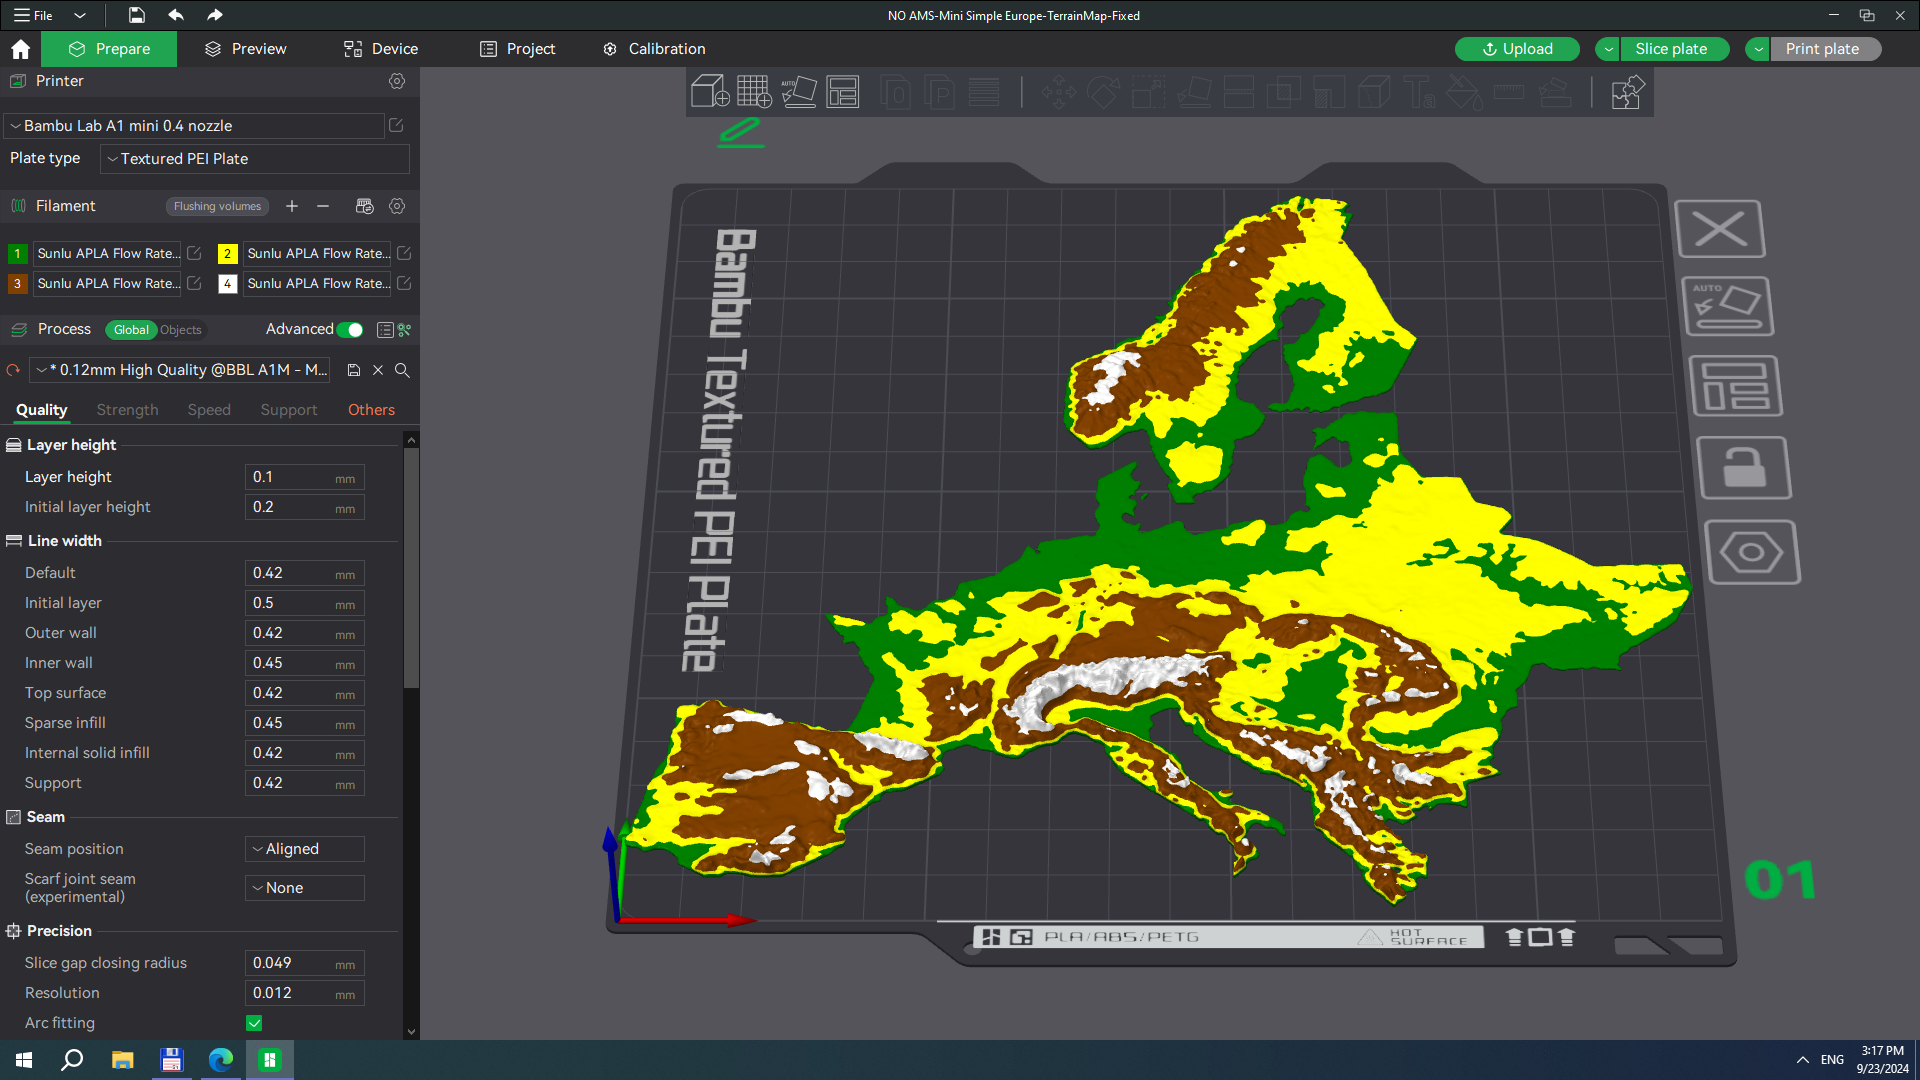Click the plate-side arrange icon
Screen dimensions: 1920x1080
click(1736, 386)
